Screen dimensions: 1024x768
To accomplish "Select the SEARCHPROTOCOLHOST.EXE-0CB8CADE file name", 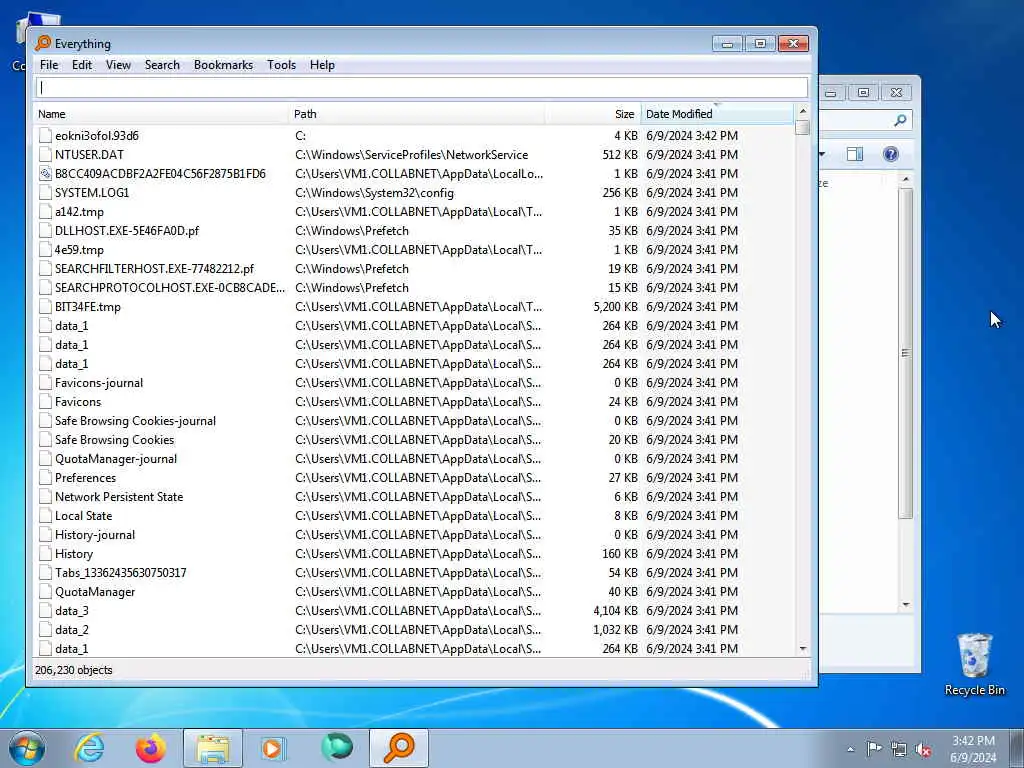I will point(170,287).
